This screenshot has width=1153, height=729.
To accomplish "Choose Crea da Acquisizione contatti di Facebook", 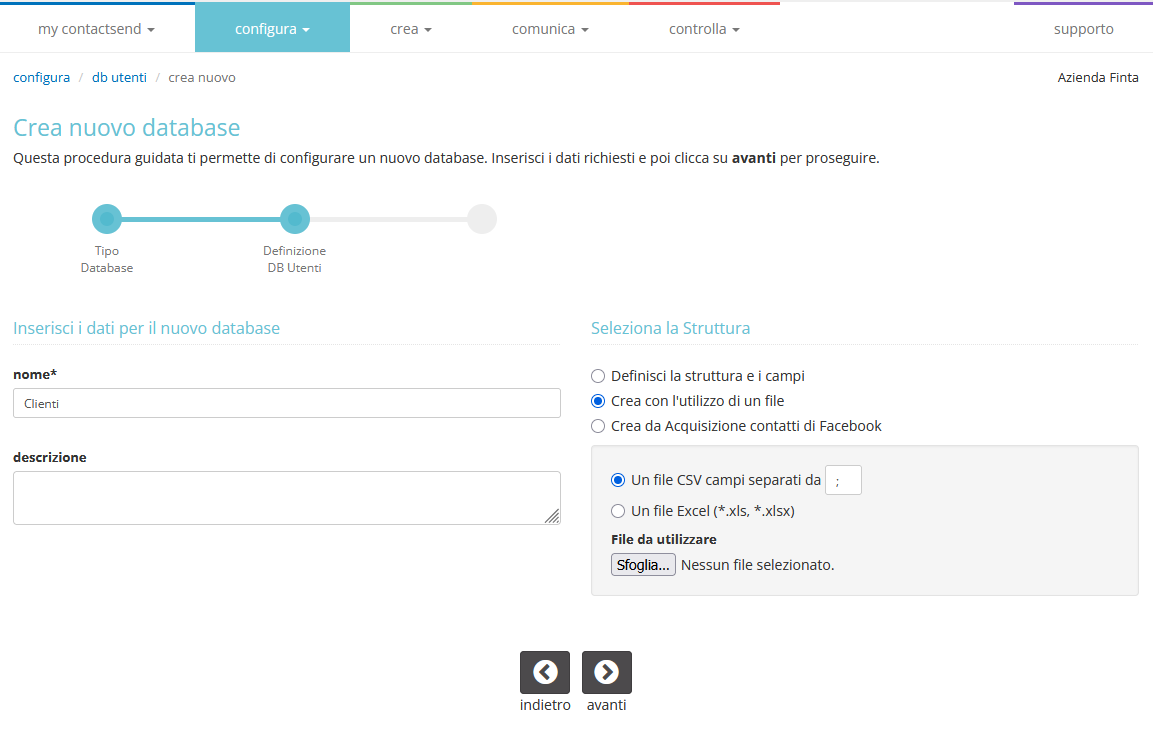I will (x=598, y=427).
